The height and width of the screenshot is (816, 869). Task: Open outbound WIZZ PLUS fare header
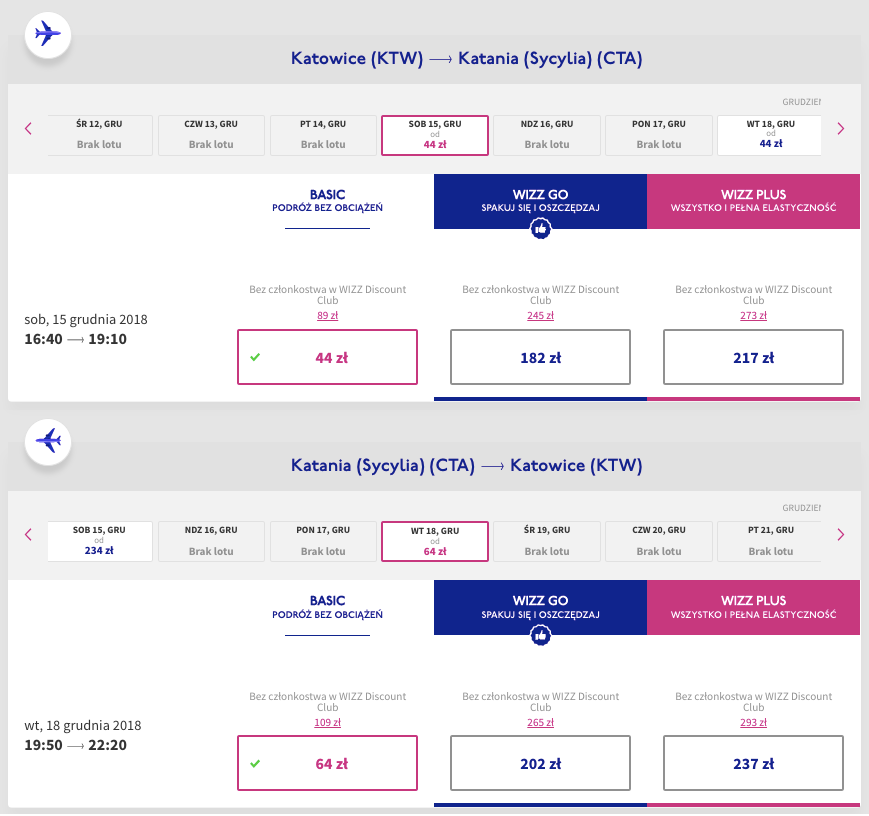click(x=753, y=201)
